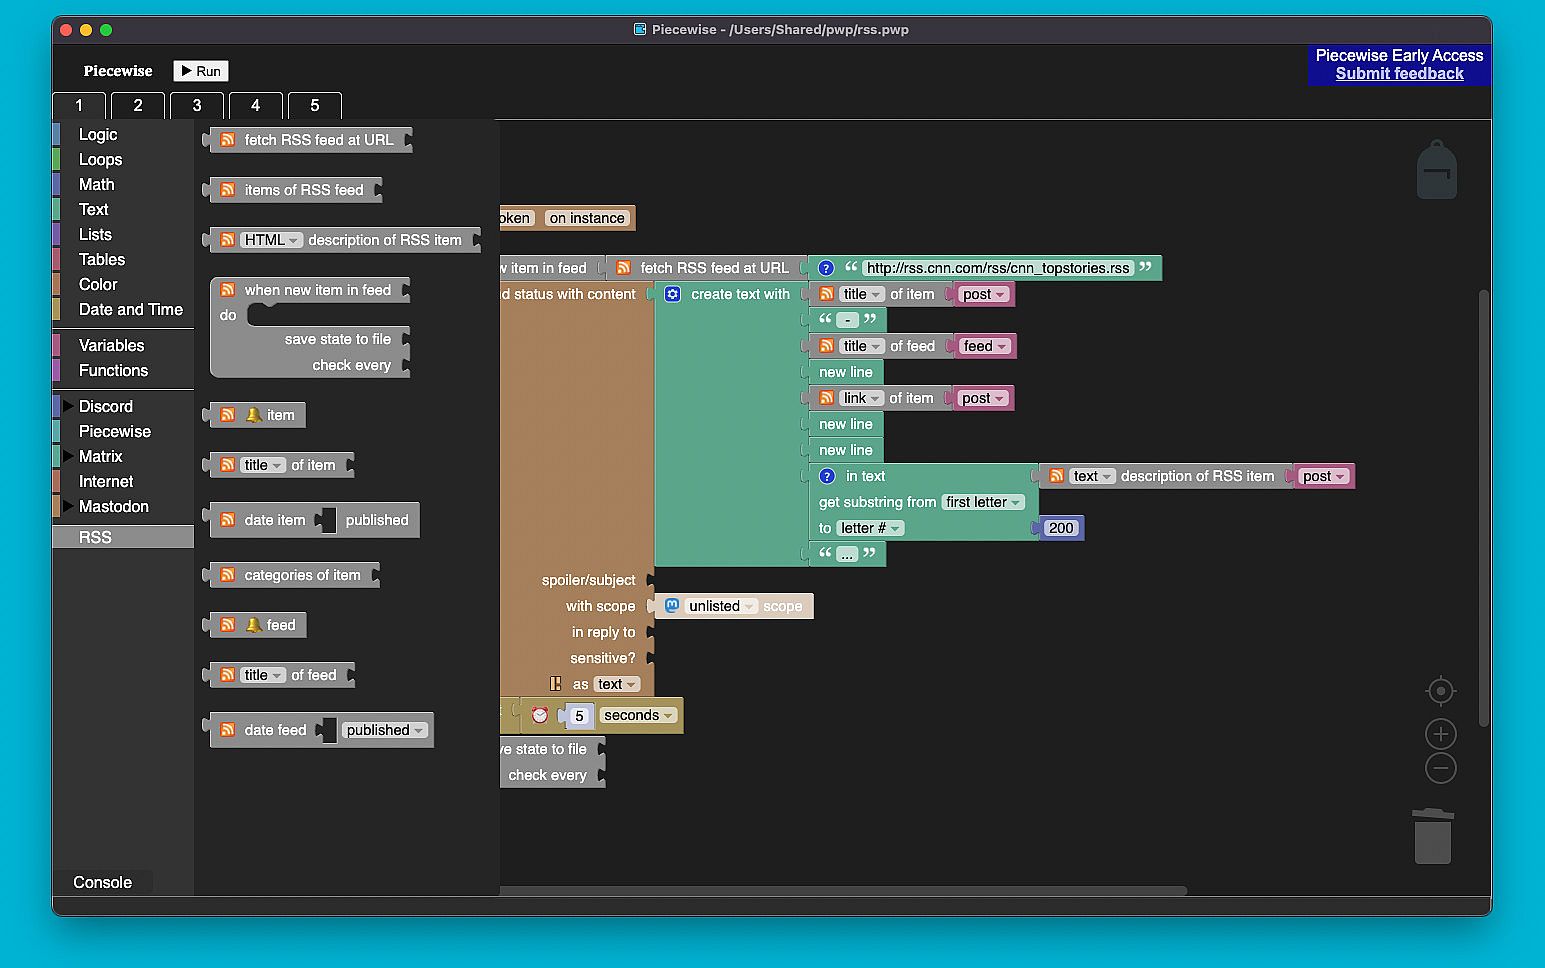Screen dimensions: 1545x968
Task: Zoom in with the plus icon
Action: pos(1440,735)
